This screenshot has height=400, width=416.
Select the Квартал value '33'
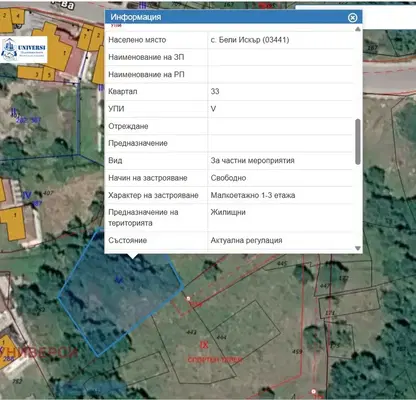tap(215, 92)
